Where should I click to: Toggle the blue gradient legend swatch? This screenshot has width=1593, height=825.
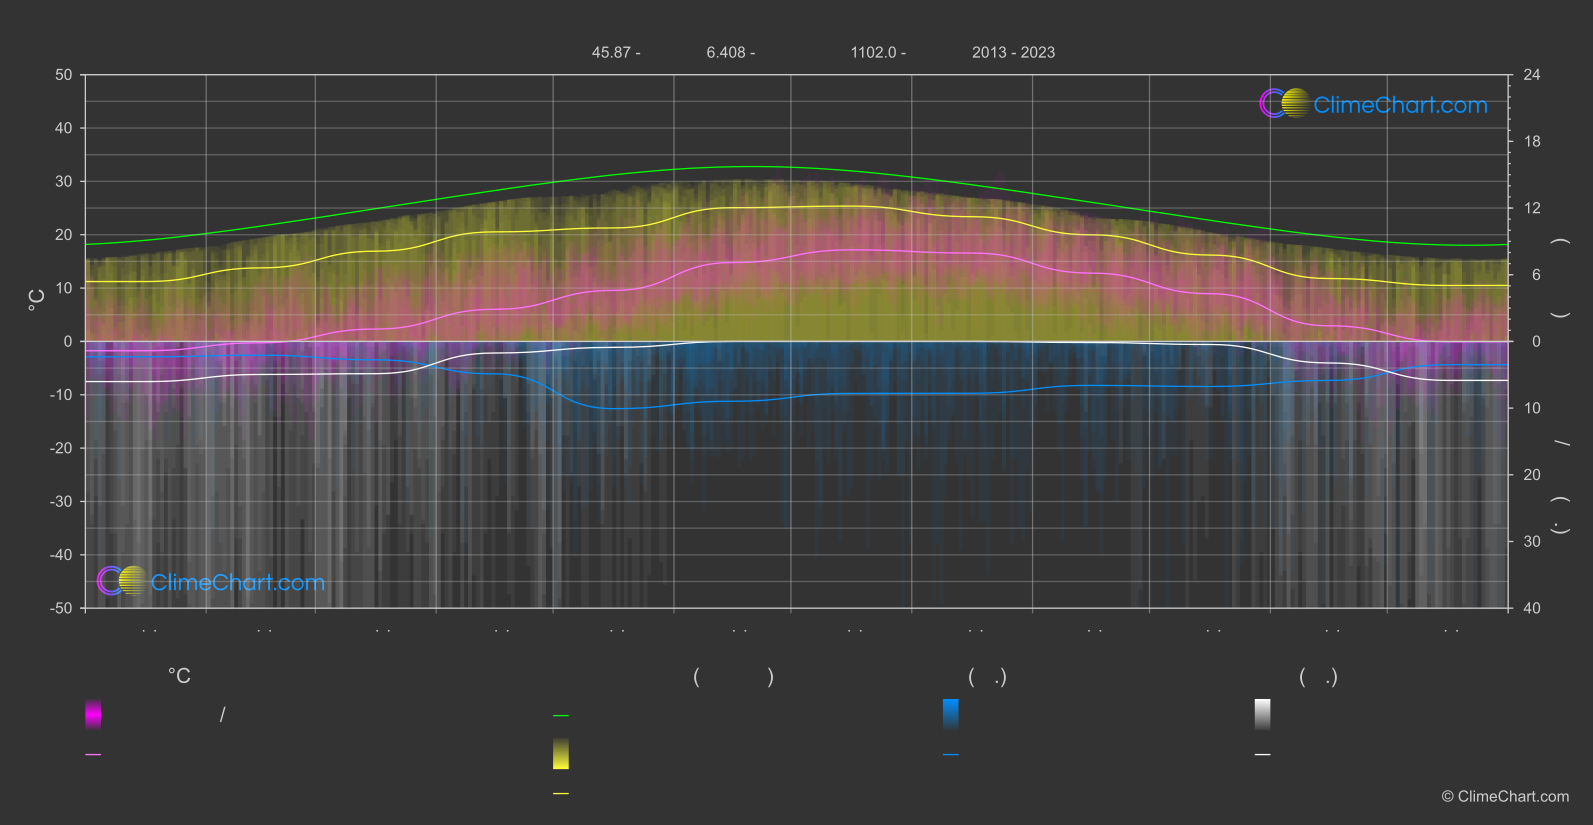coord(951,714)
